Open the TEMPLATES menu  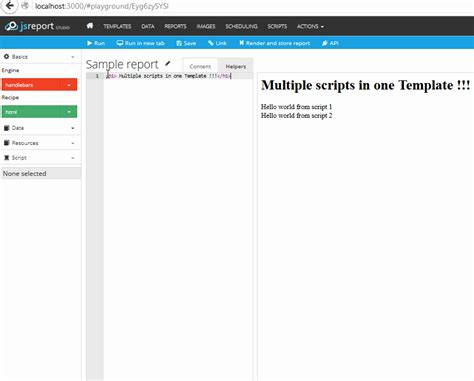tap(117, 26)
